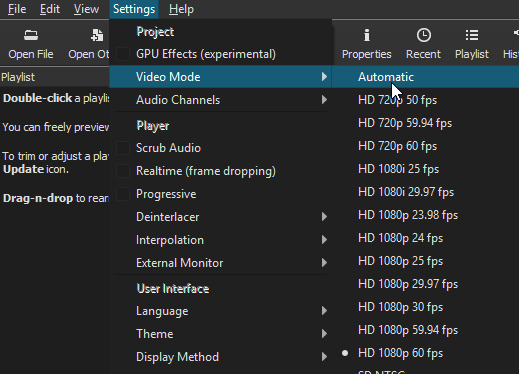This screenshot has width=519, height=374.
Task: Open the File menu
Action: 17,9
